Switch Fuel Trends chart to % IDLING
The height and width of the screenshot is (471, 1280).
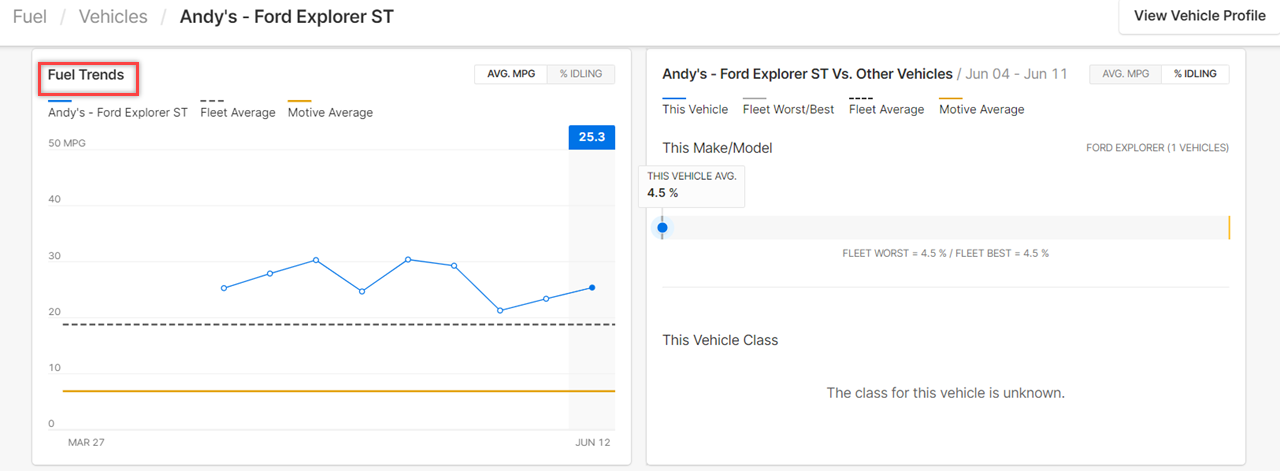[x=581, y=74]
